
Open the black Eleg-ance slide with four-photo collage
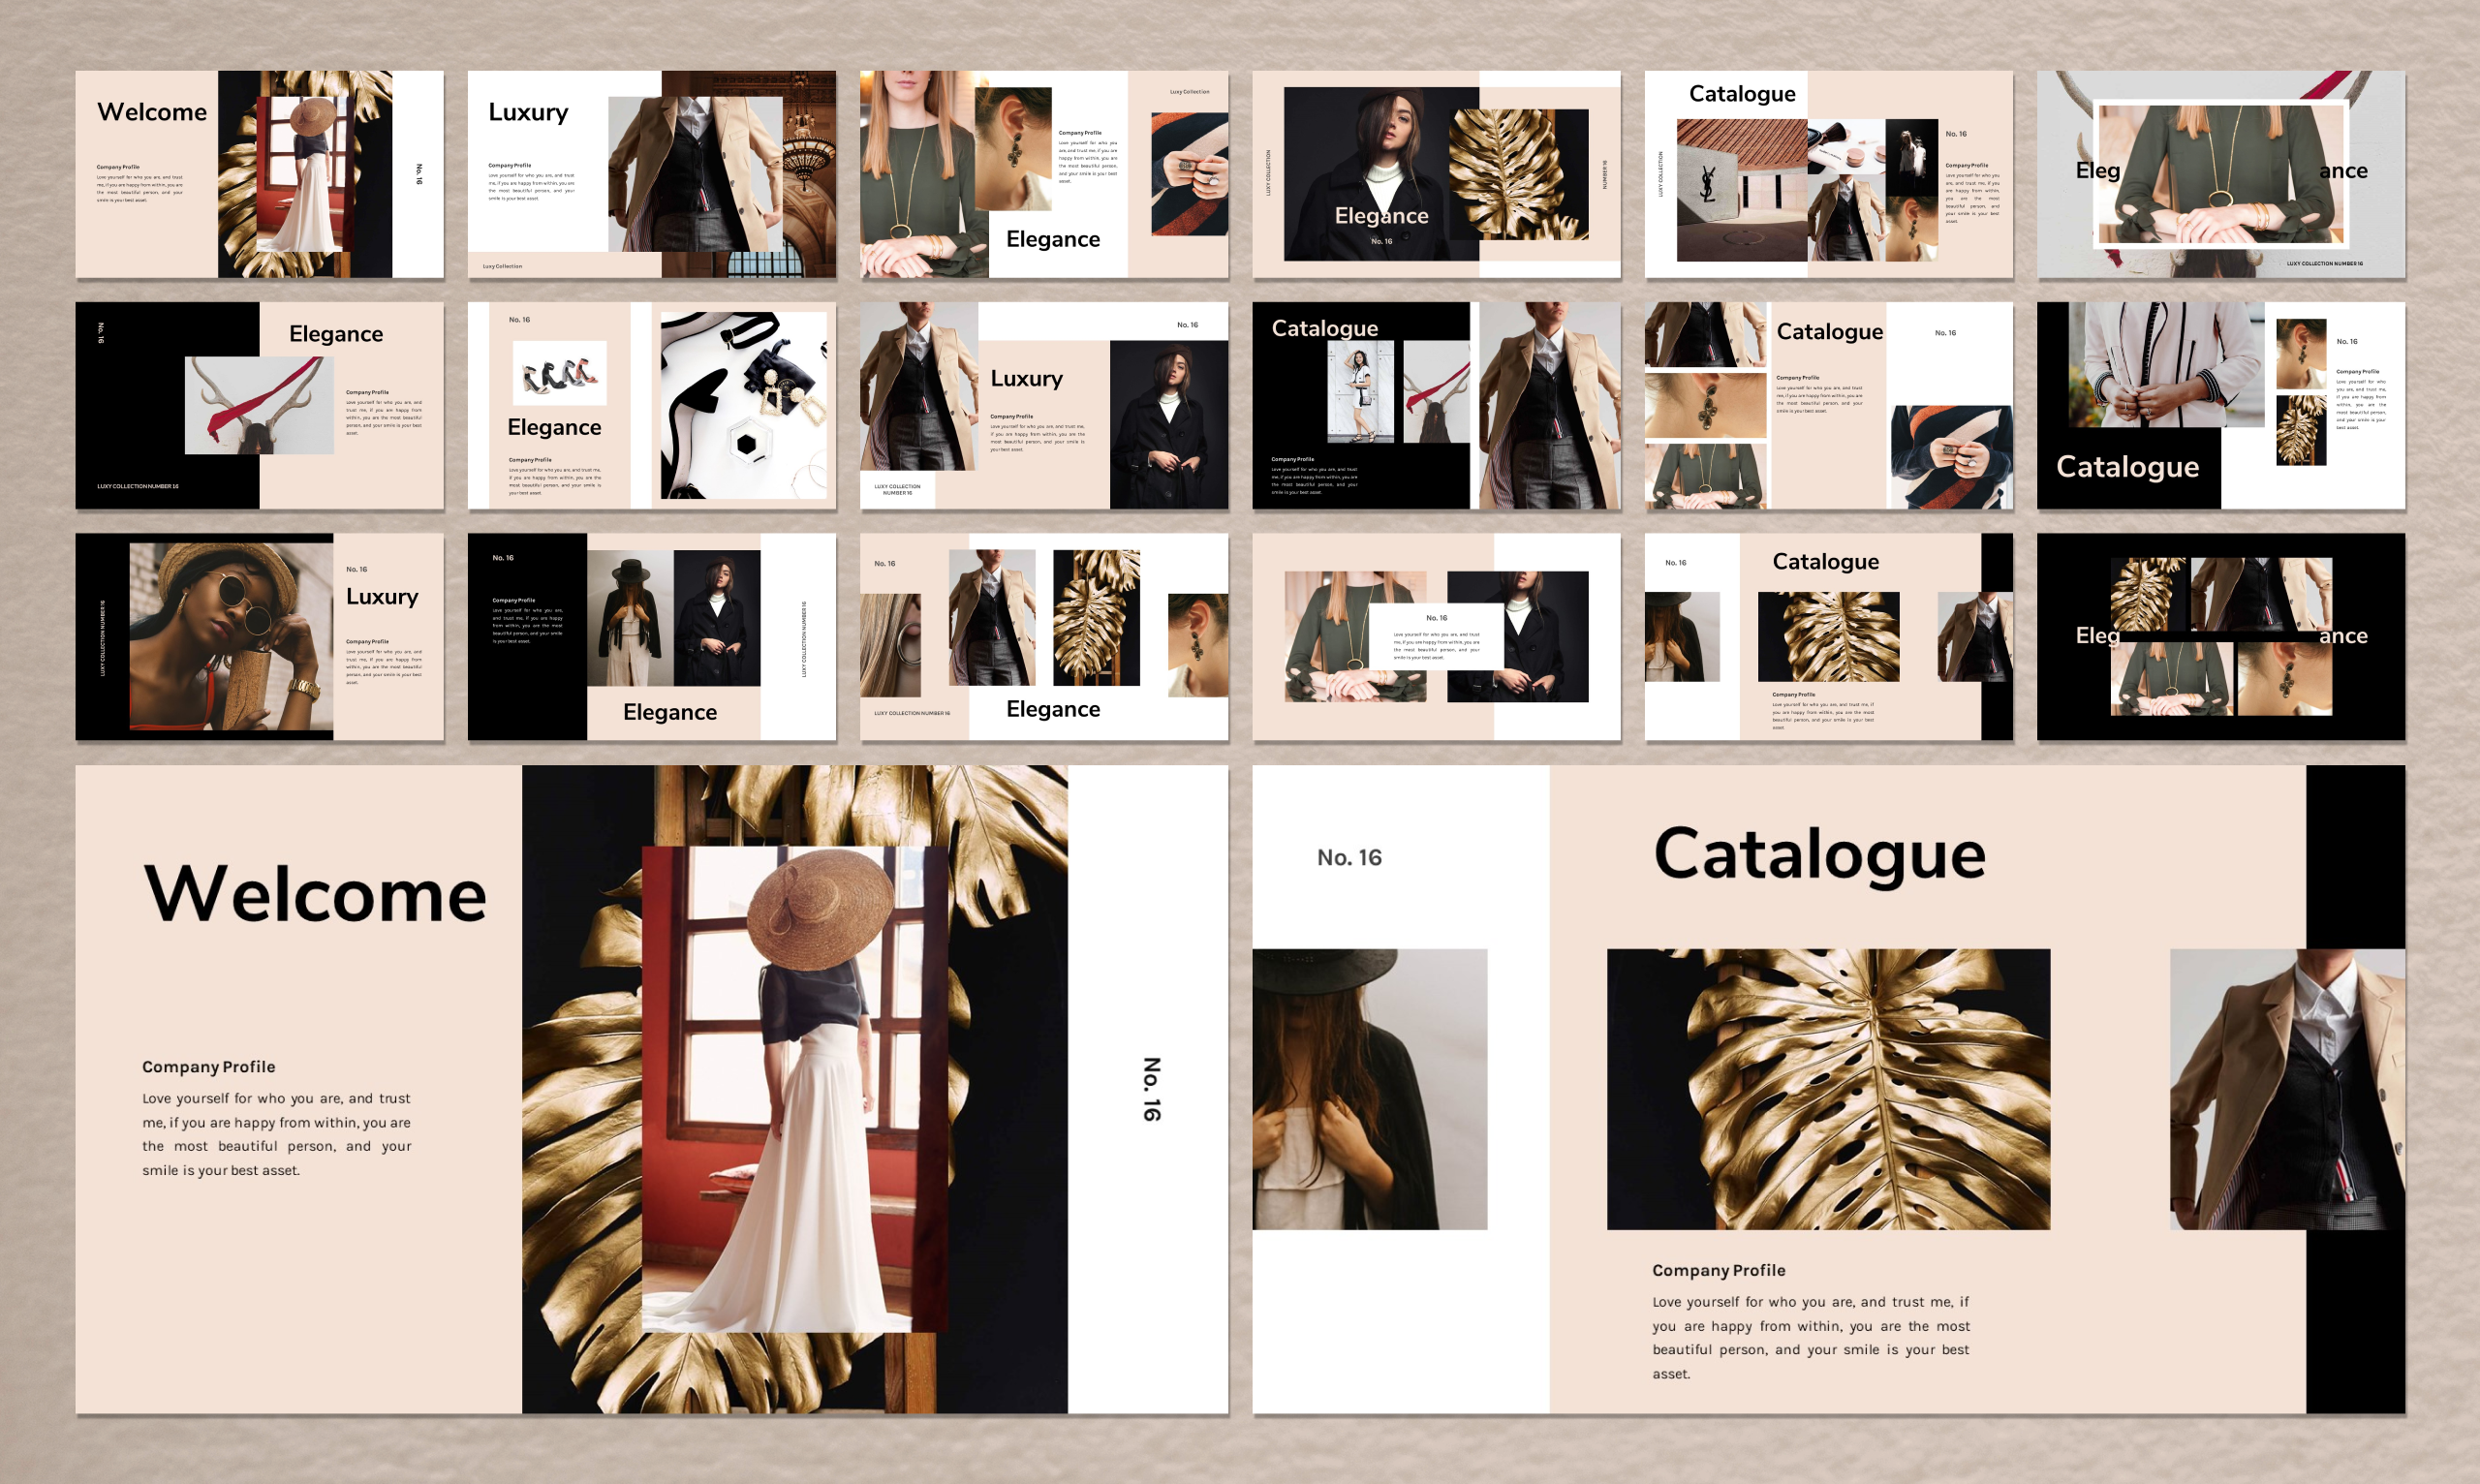[2221, 637]
